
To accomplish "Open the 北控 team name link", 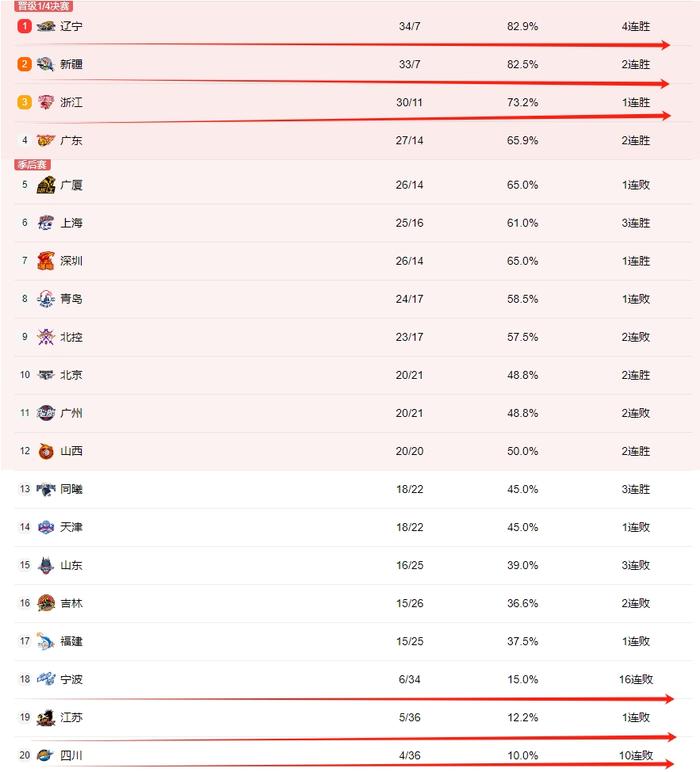I will tap(71, 337).
